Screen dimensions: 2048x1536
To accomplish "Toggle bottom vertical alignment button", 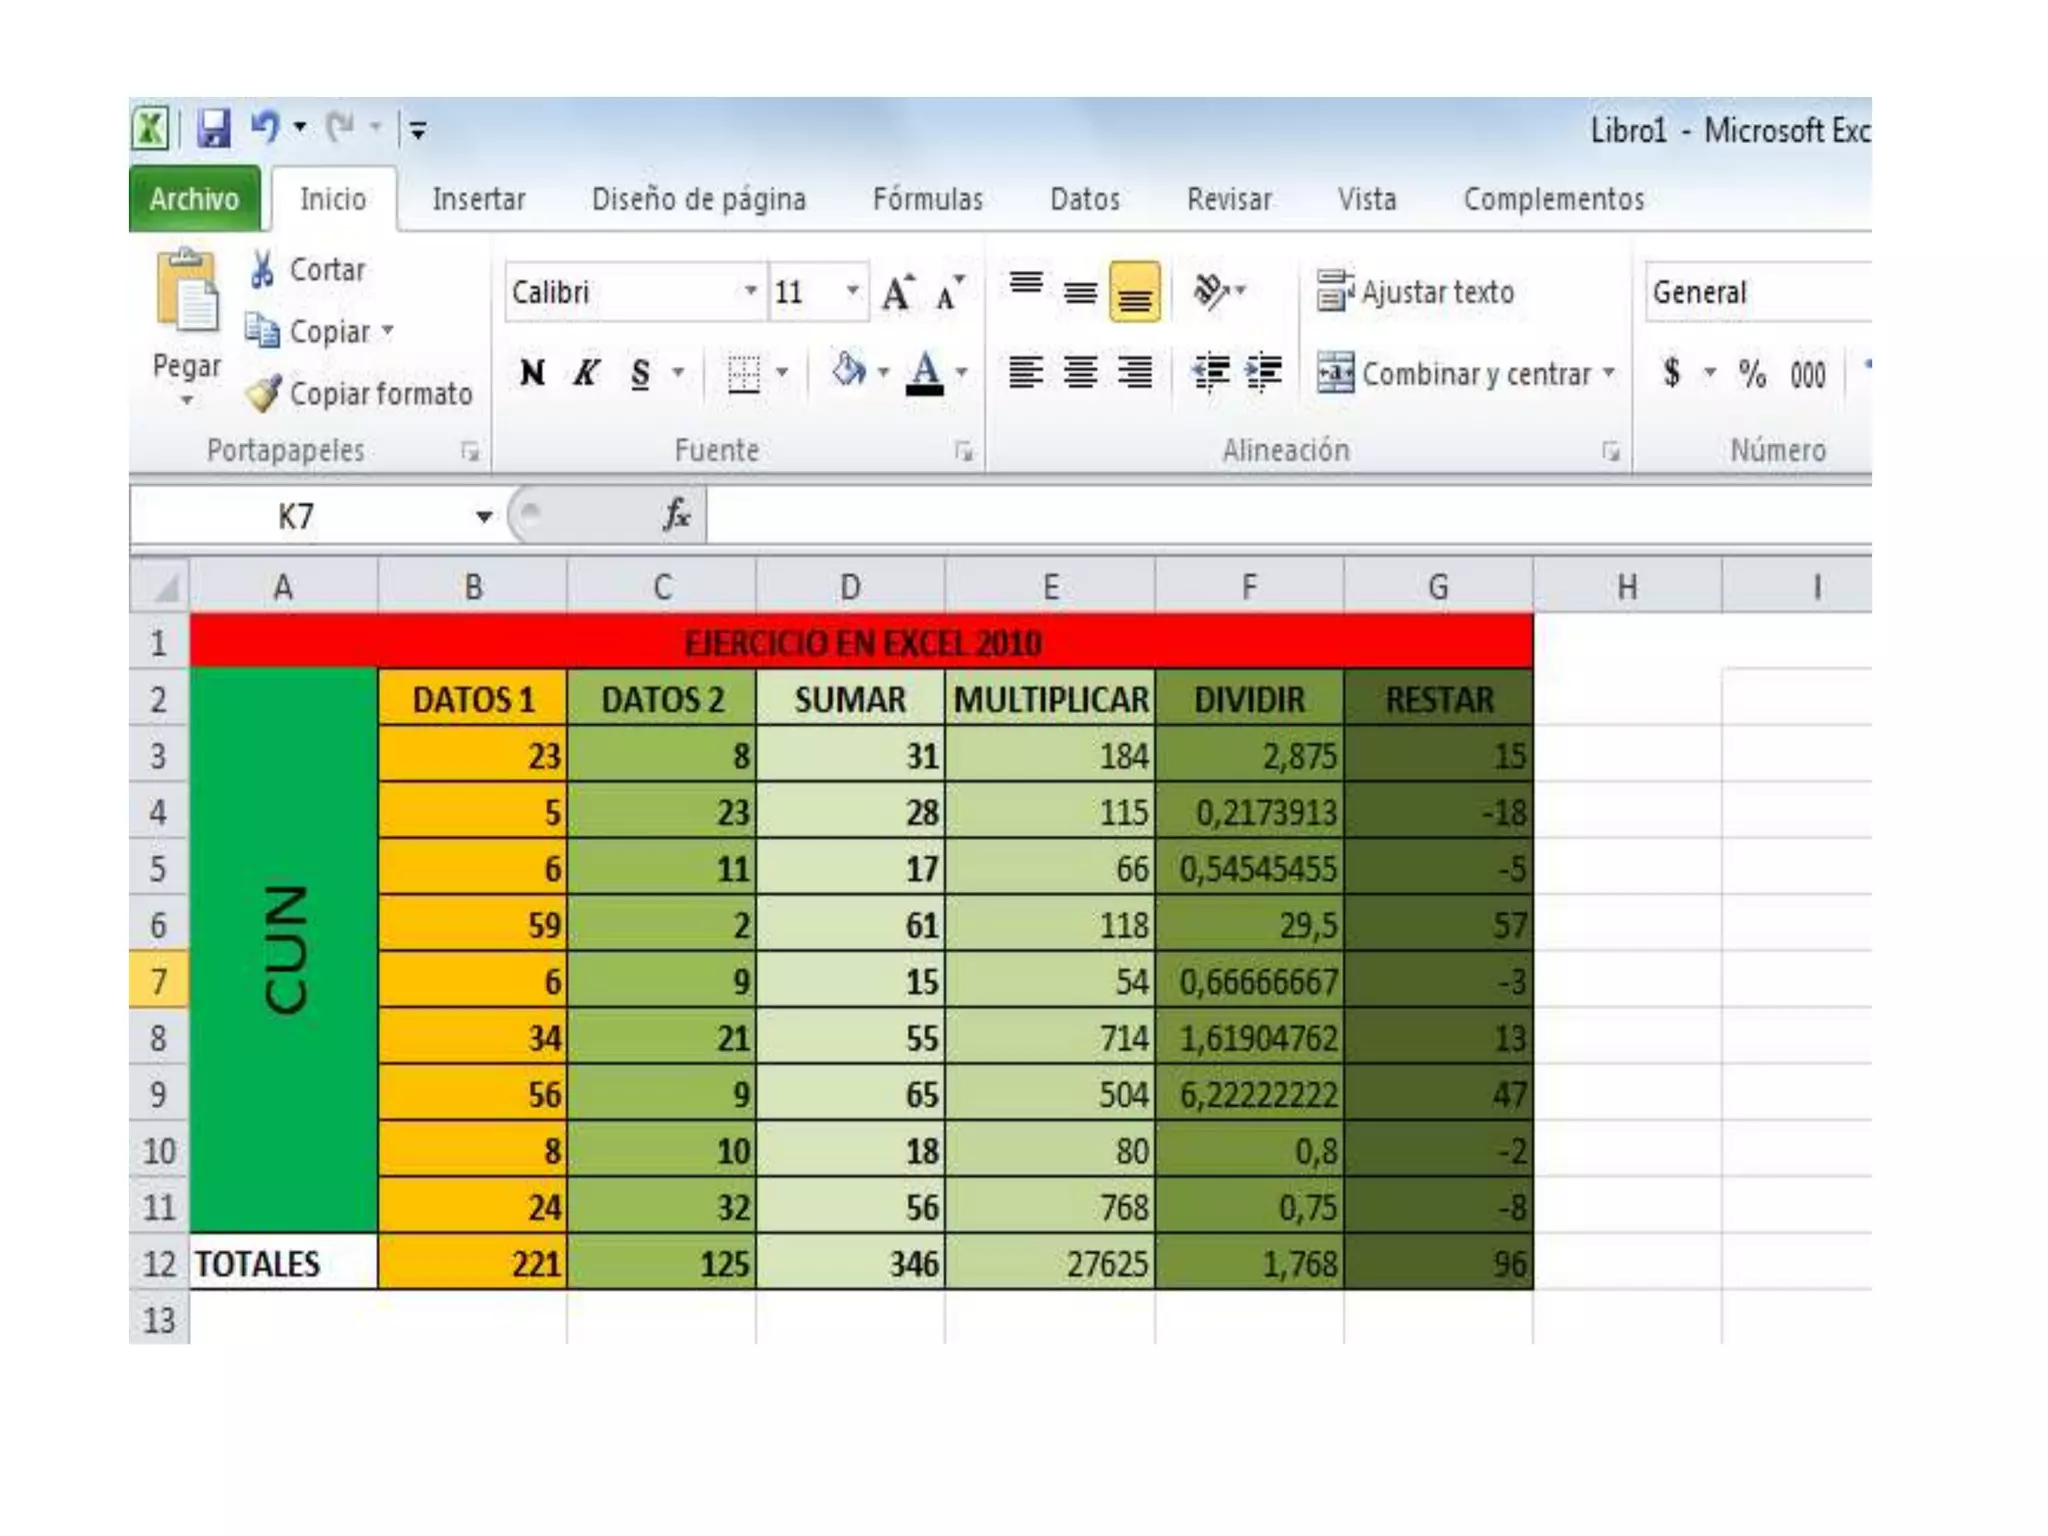I will (1134, 293).
